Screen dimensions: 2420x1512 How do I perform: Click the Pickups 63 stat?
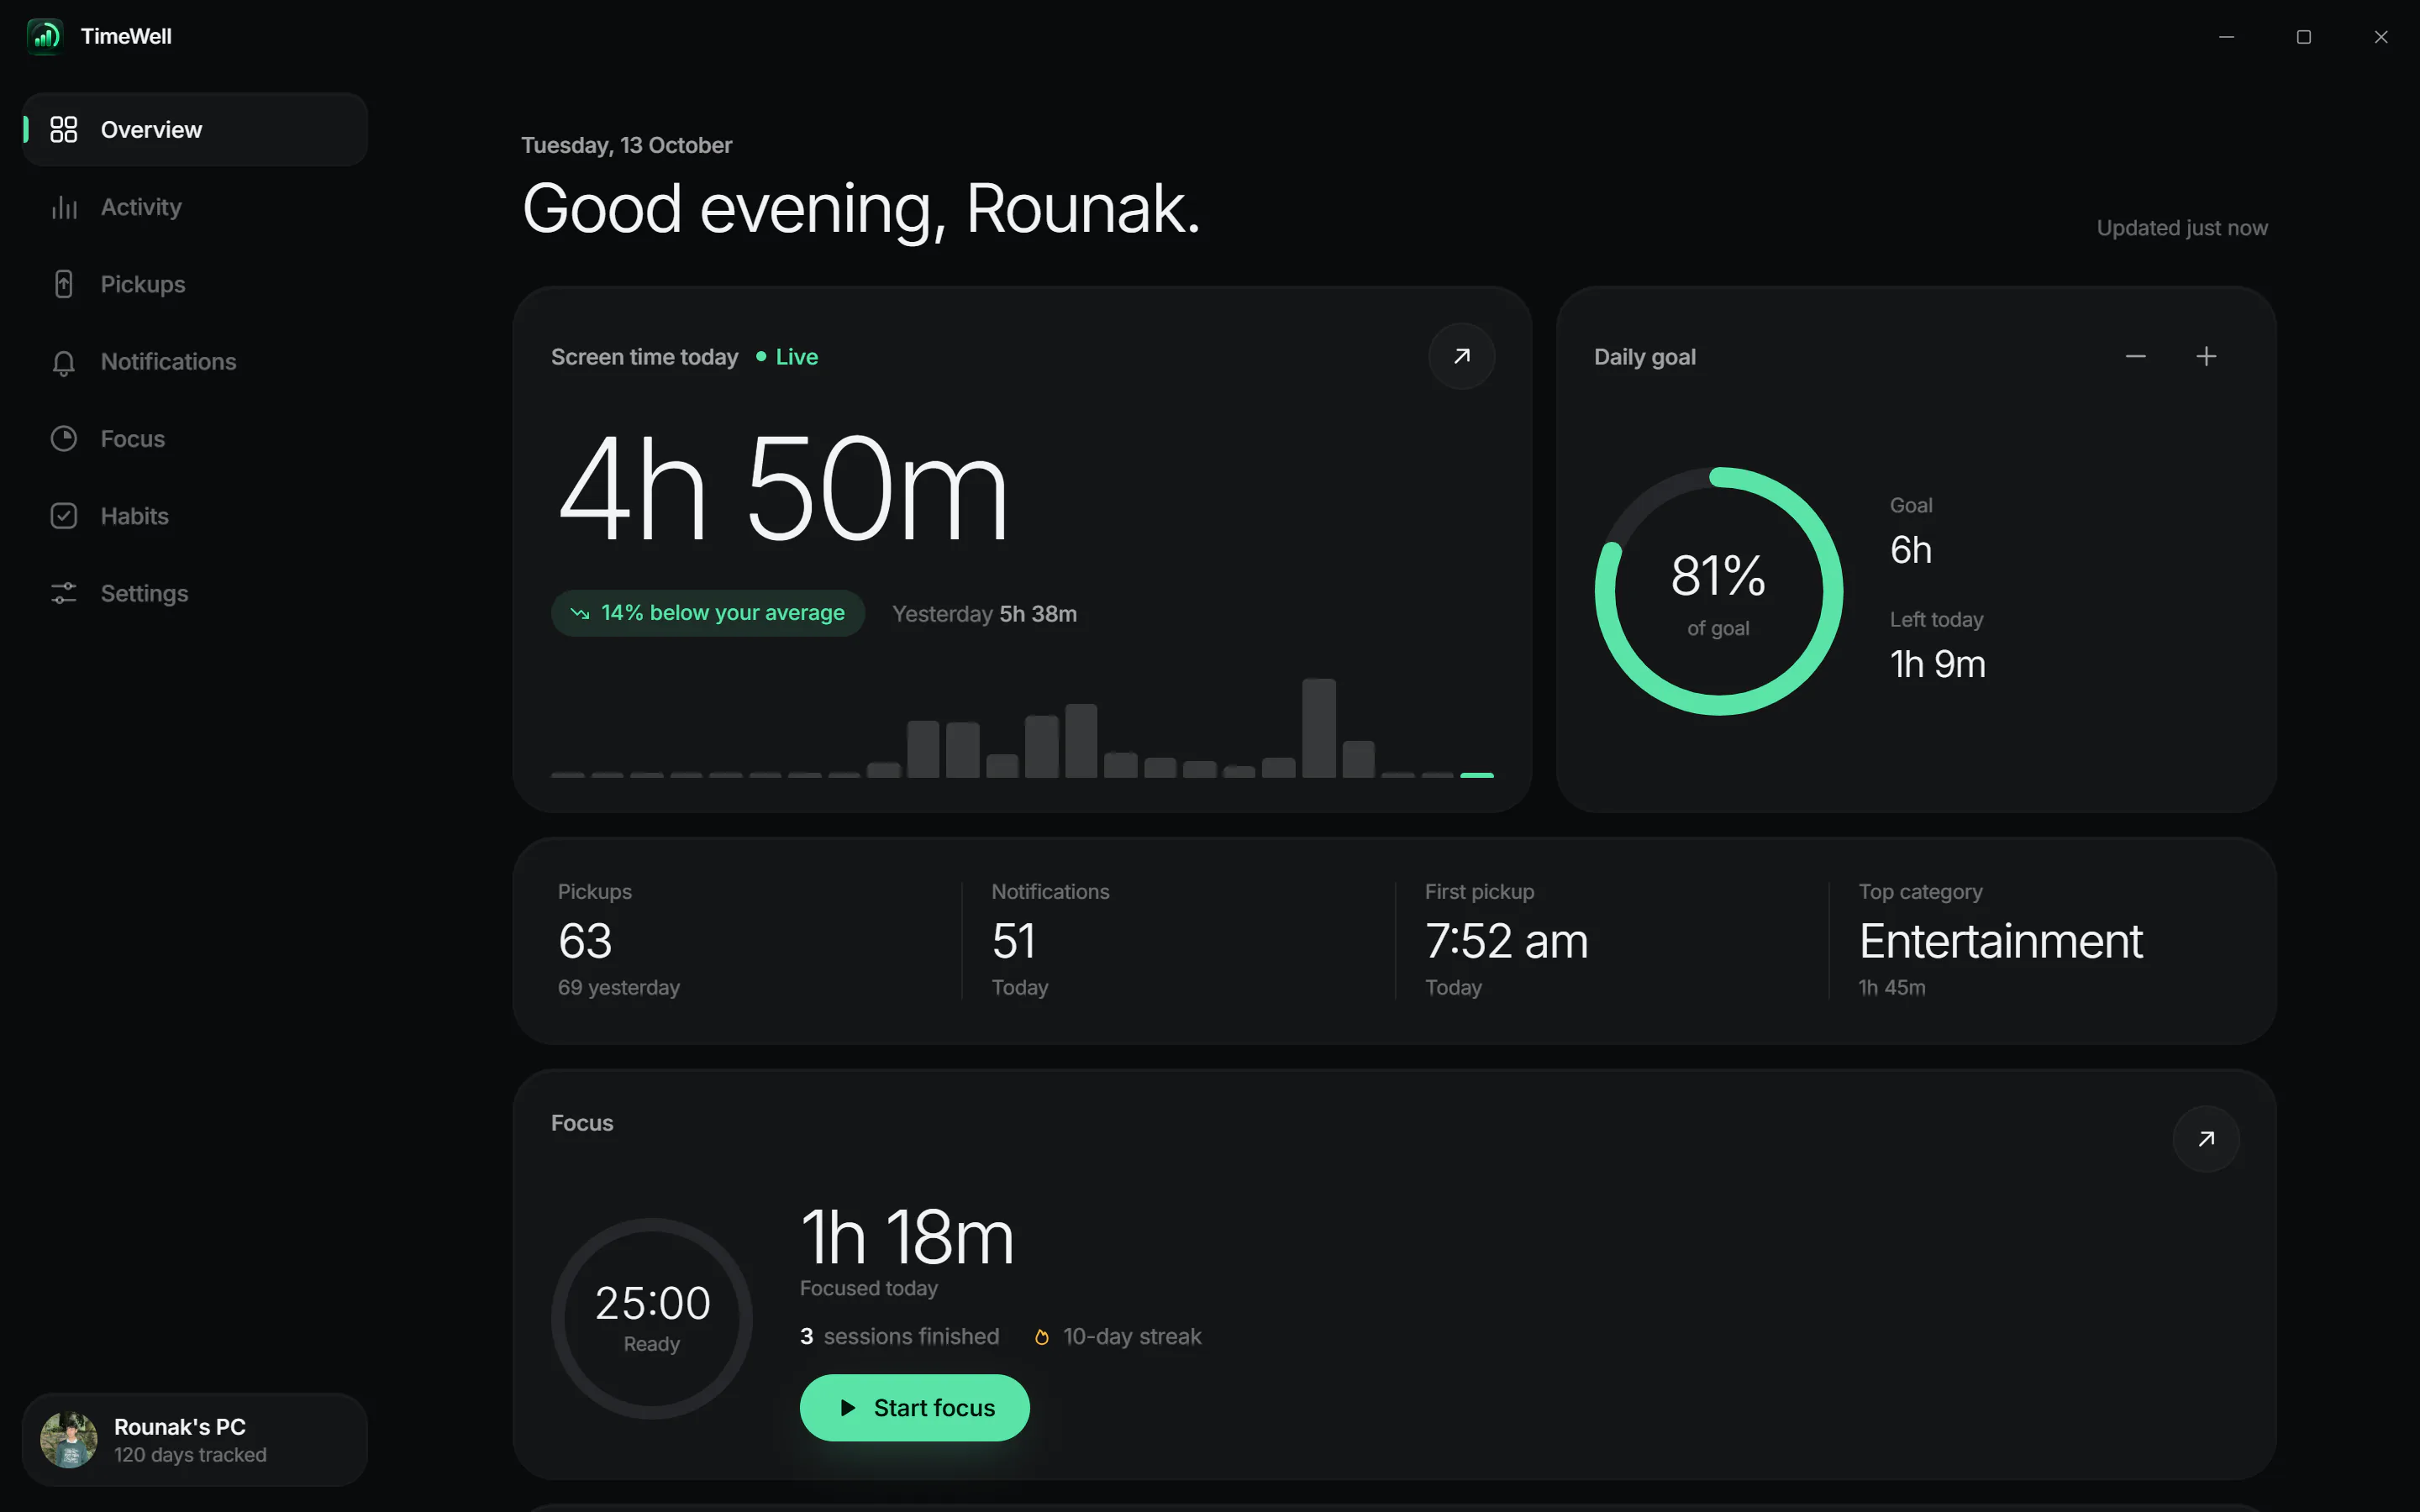(585, 941)
